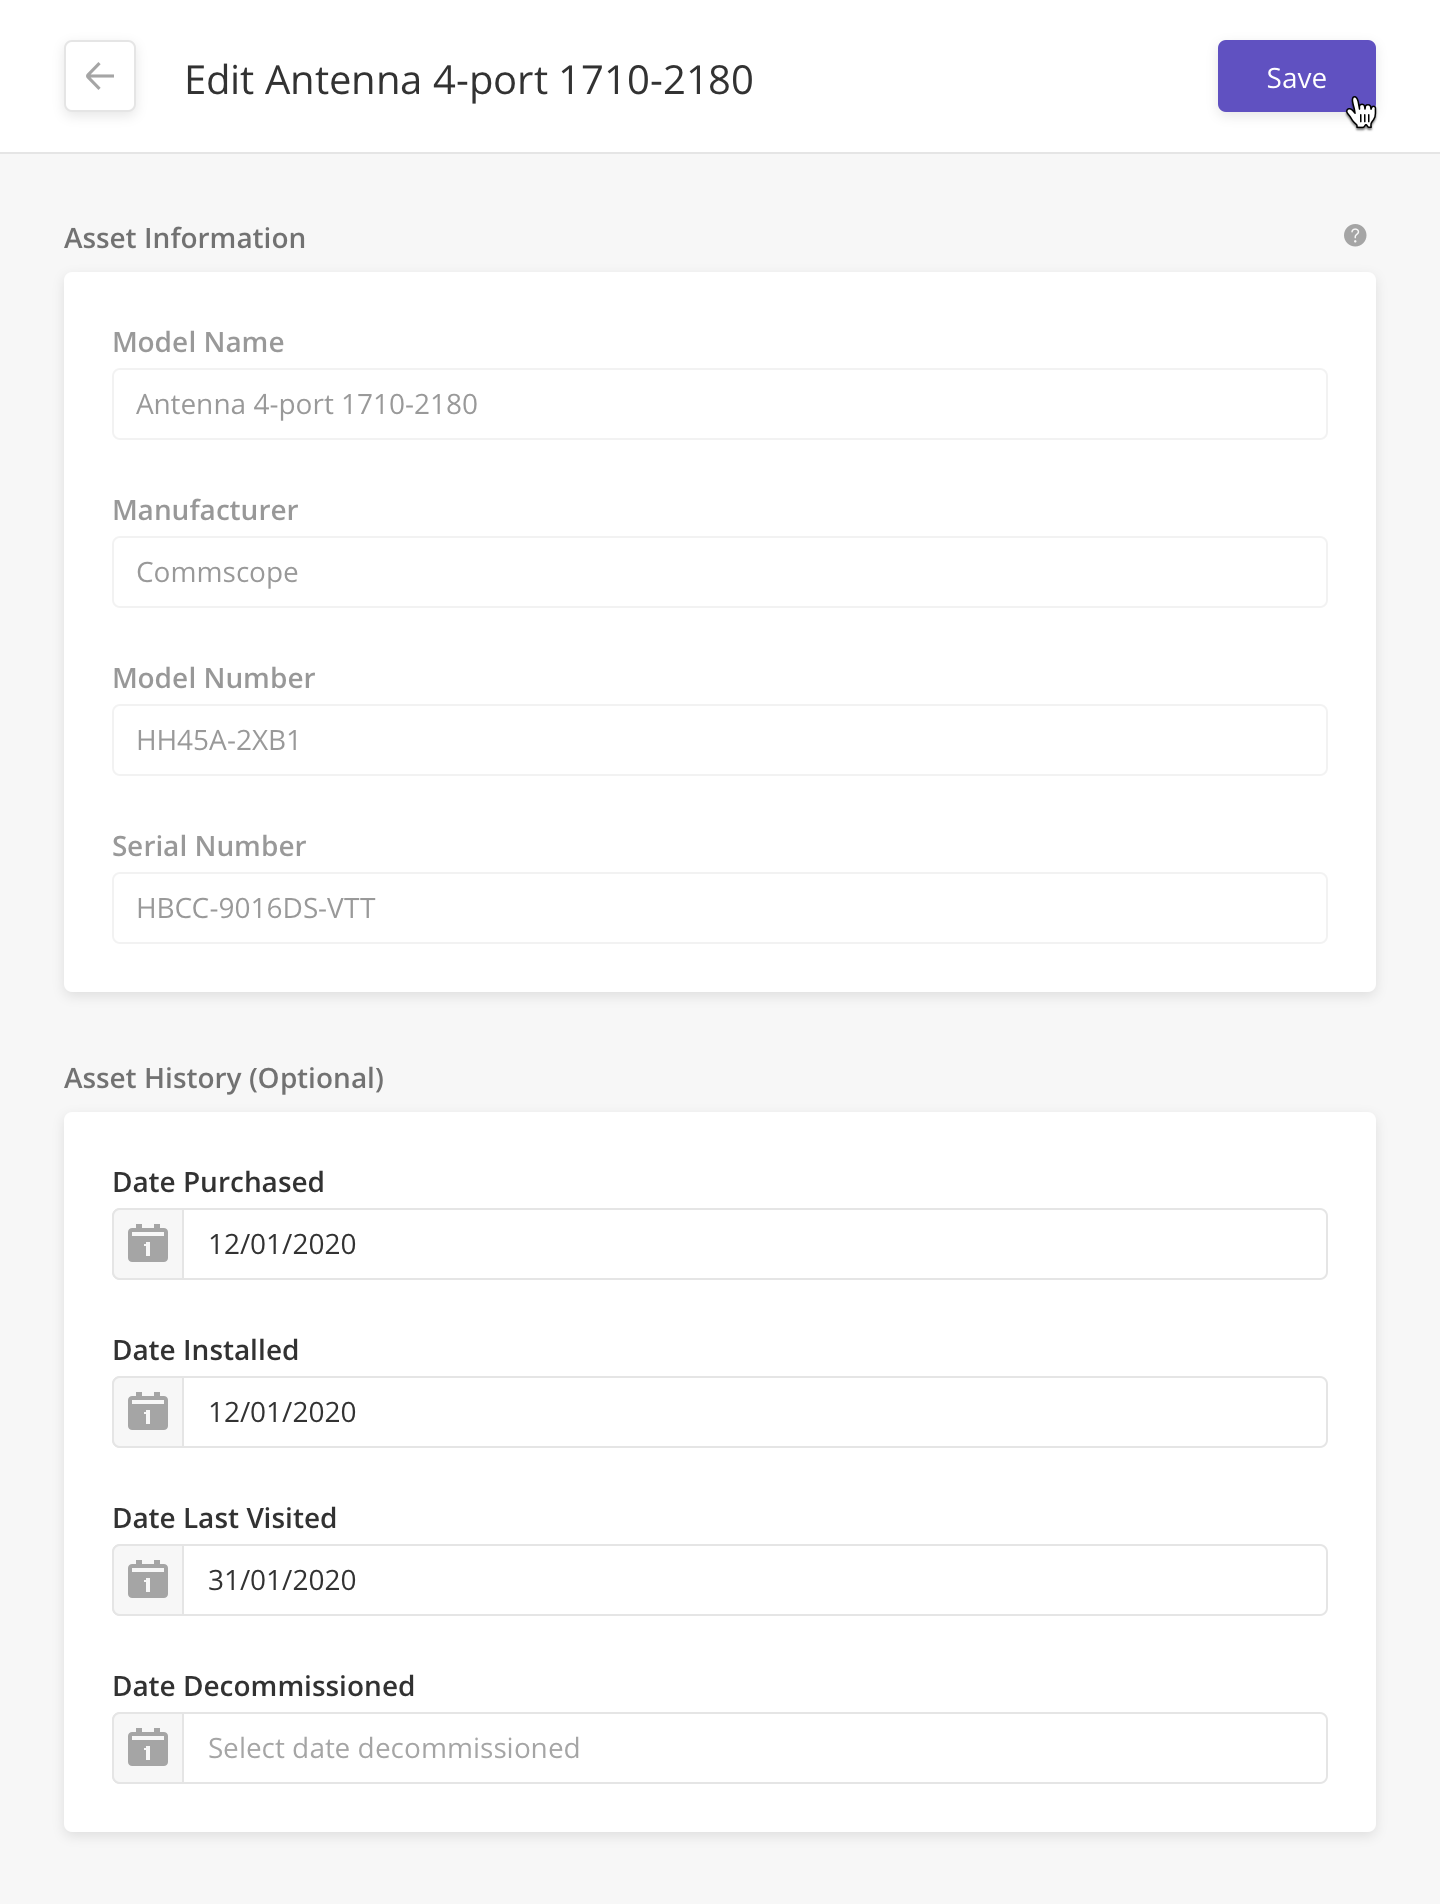
Task: Open calendar icon for Date Last Visited
Action: tap(148, 1580)
